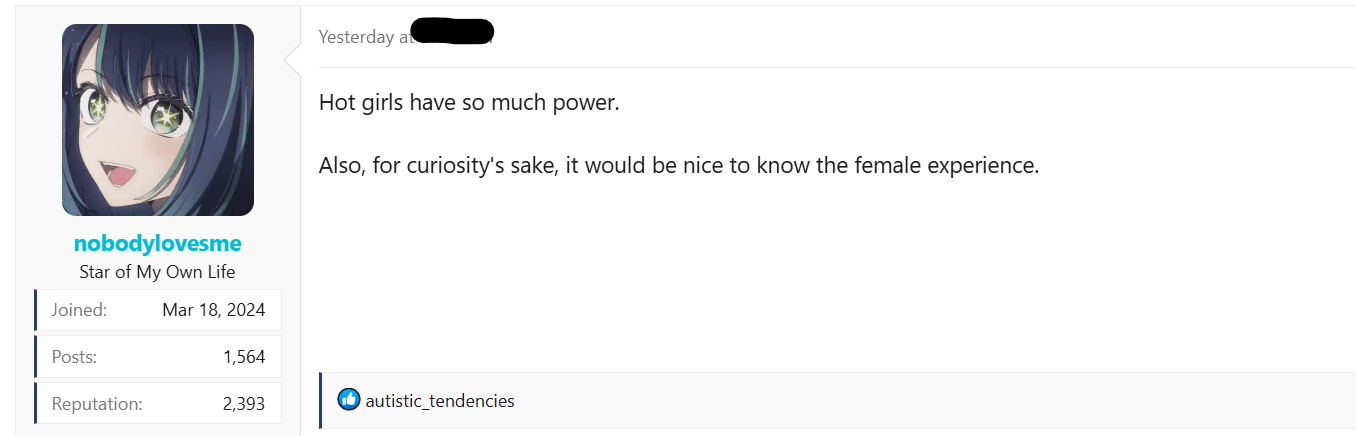Click the "Joined:" label in user stats
Viewport: 1356px width, 436px height.
pyautogui.click(x=79, y=310)
